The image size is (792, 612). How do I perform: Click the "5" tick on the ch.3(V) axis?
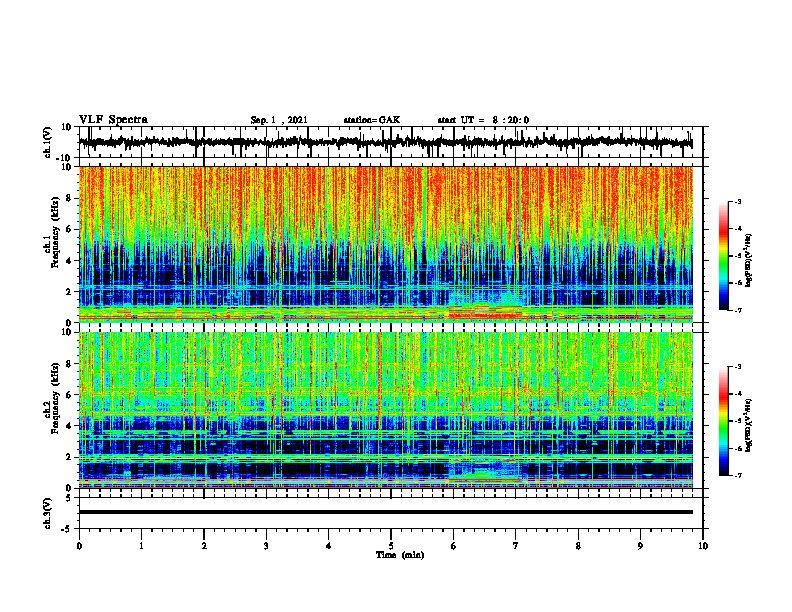70,497
